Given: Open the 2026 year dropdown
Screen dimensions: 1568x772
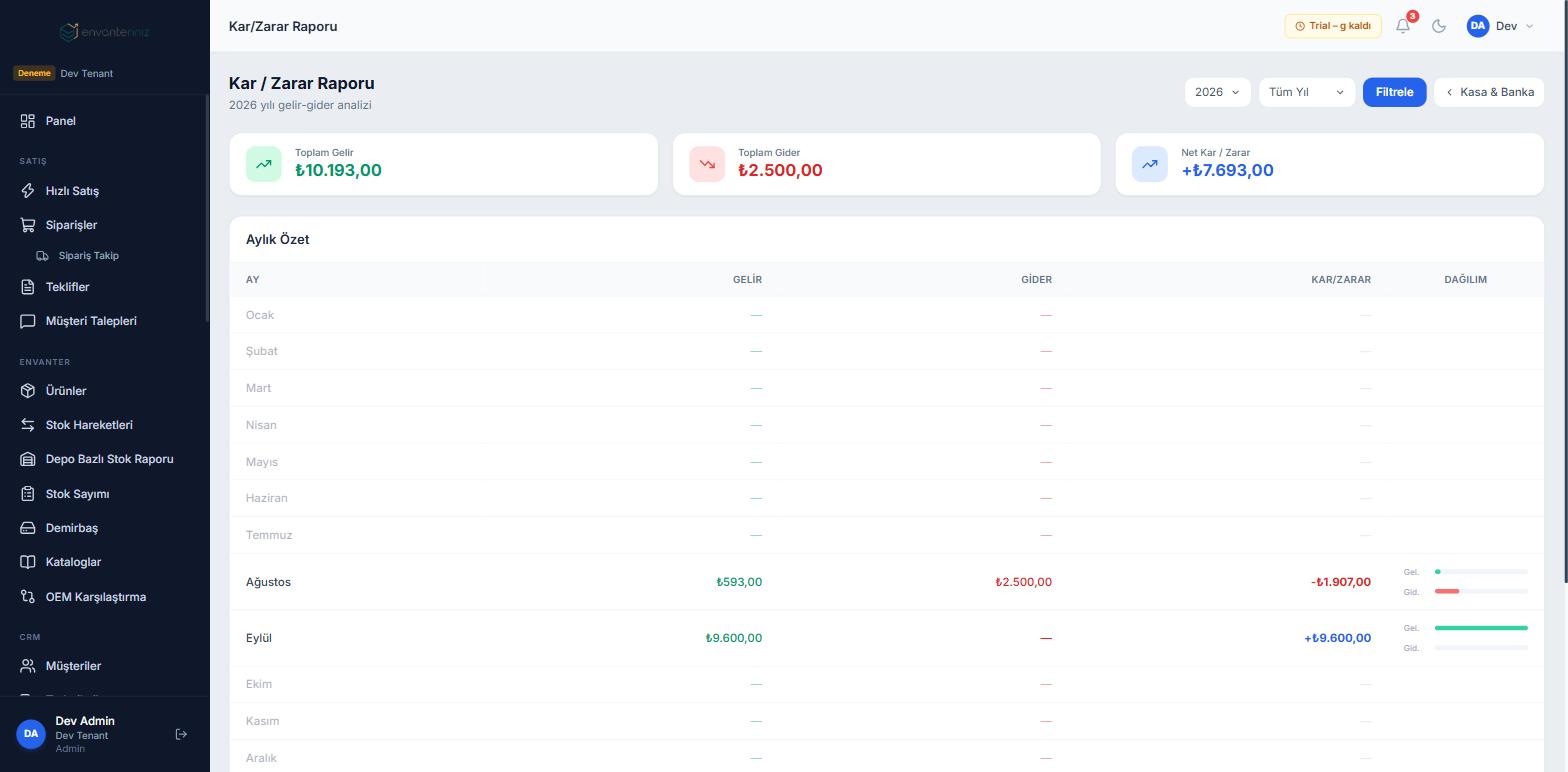Looking at the screenshot, I should tap(1217, 92).
